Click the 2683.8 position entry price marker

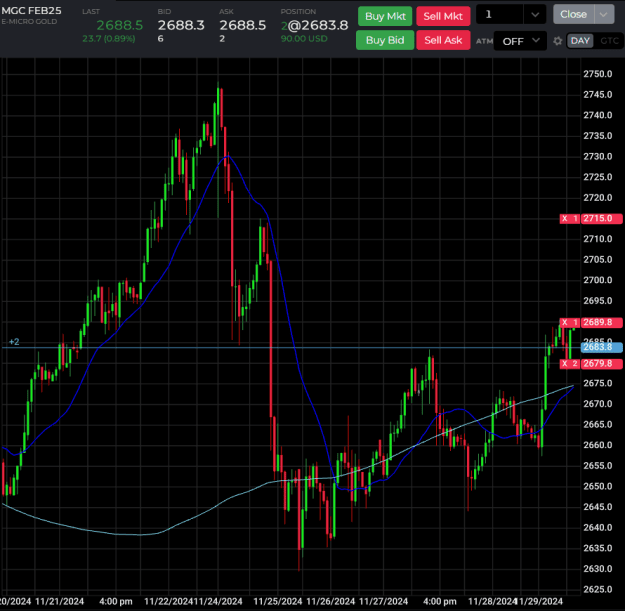tap(601, 347)
